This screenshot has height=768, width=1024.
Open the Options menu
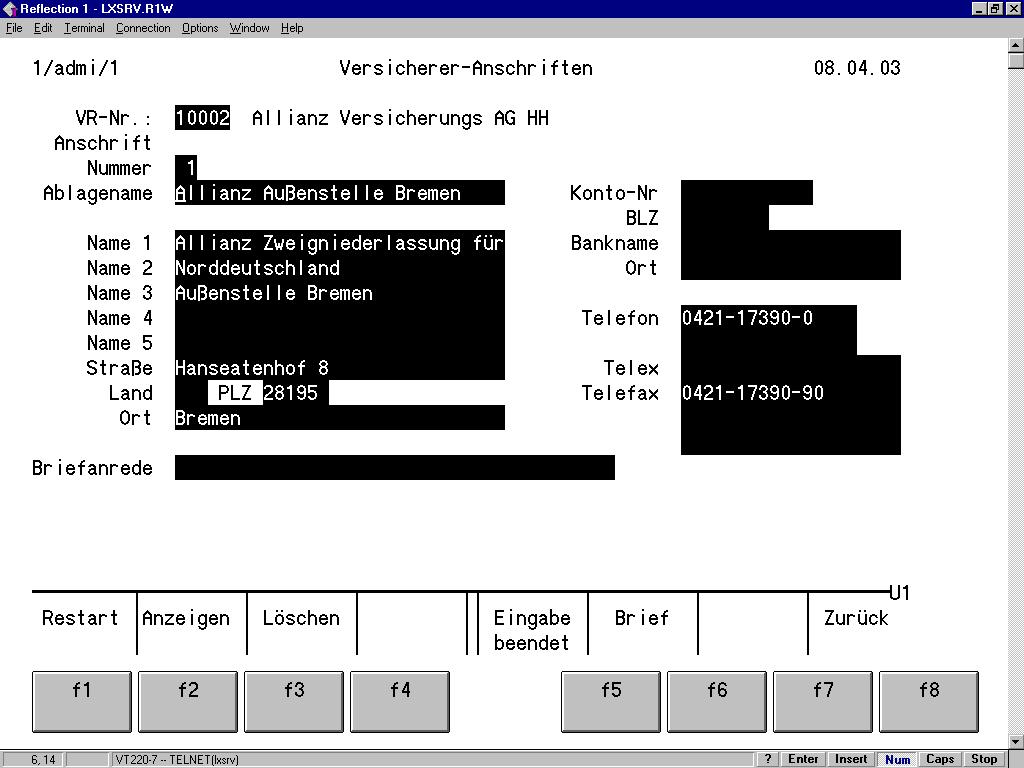click(x=200, y=28)
